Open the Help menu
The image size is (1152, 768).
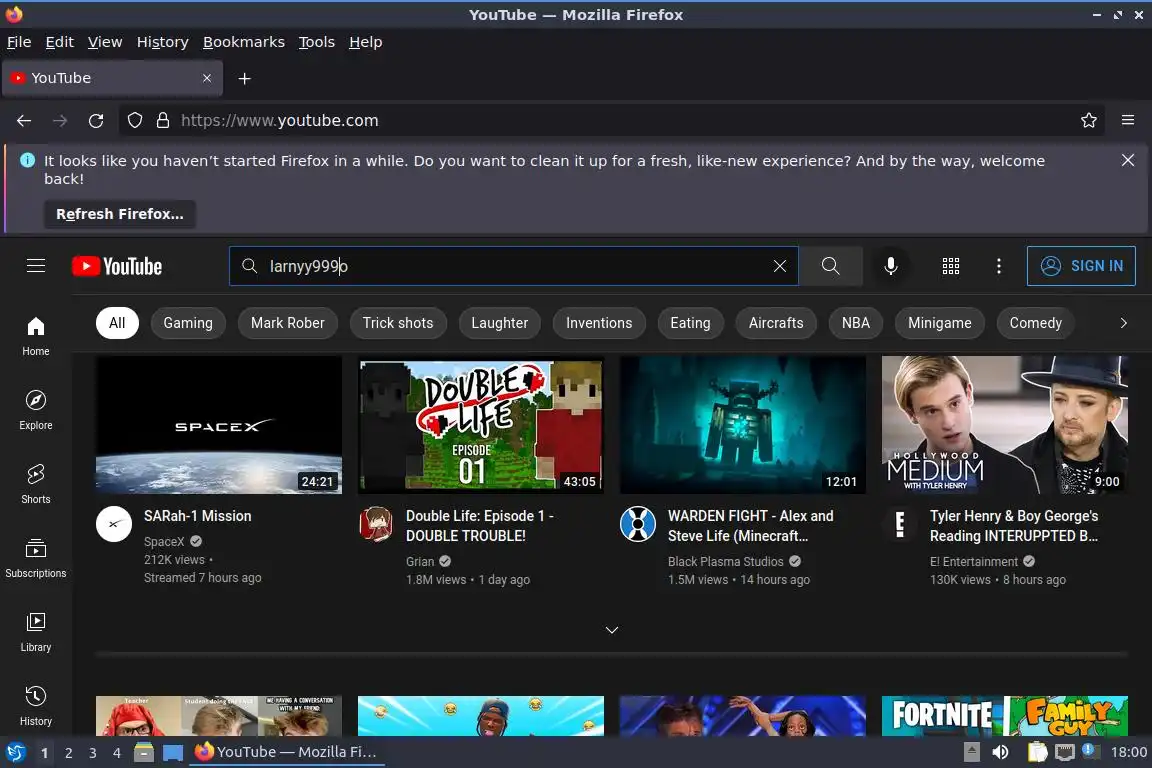pyautogui.click(x=365, y=42)
